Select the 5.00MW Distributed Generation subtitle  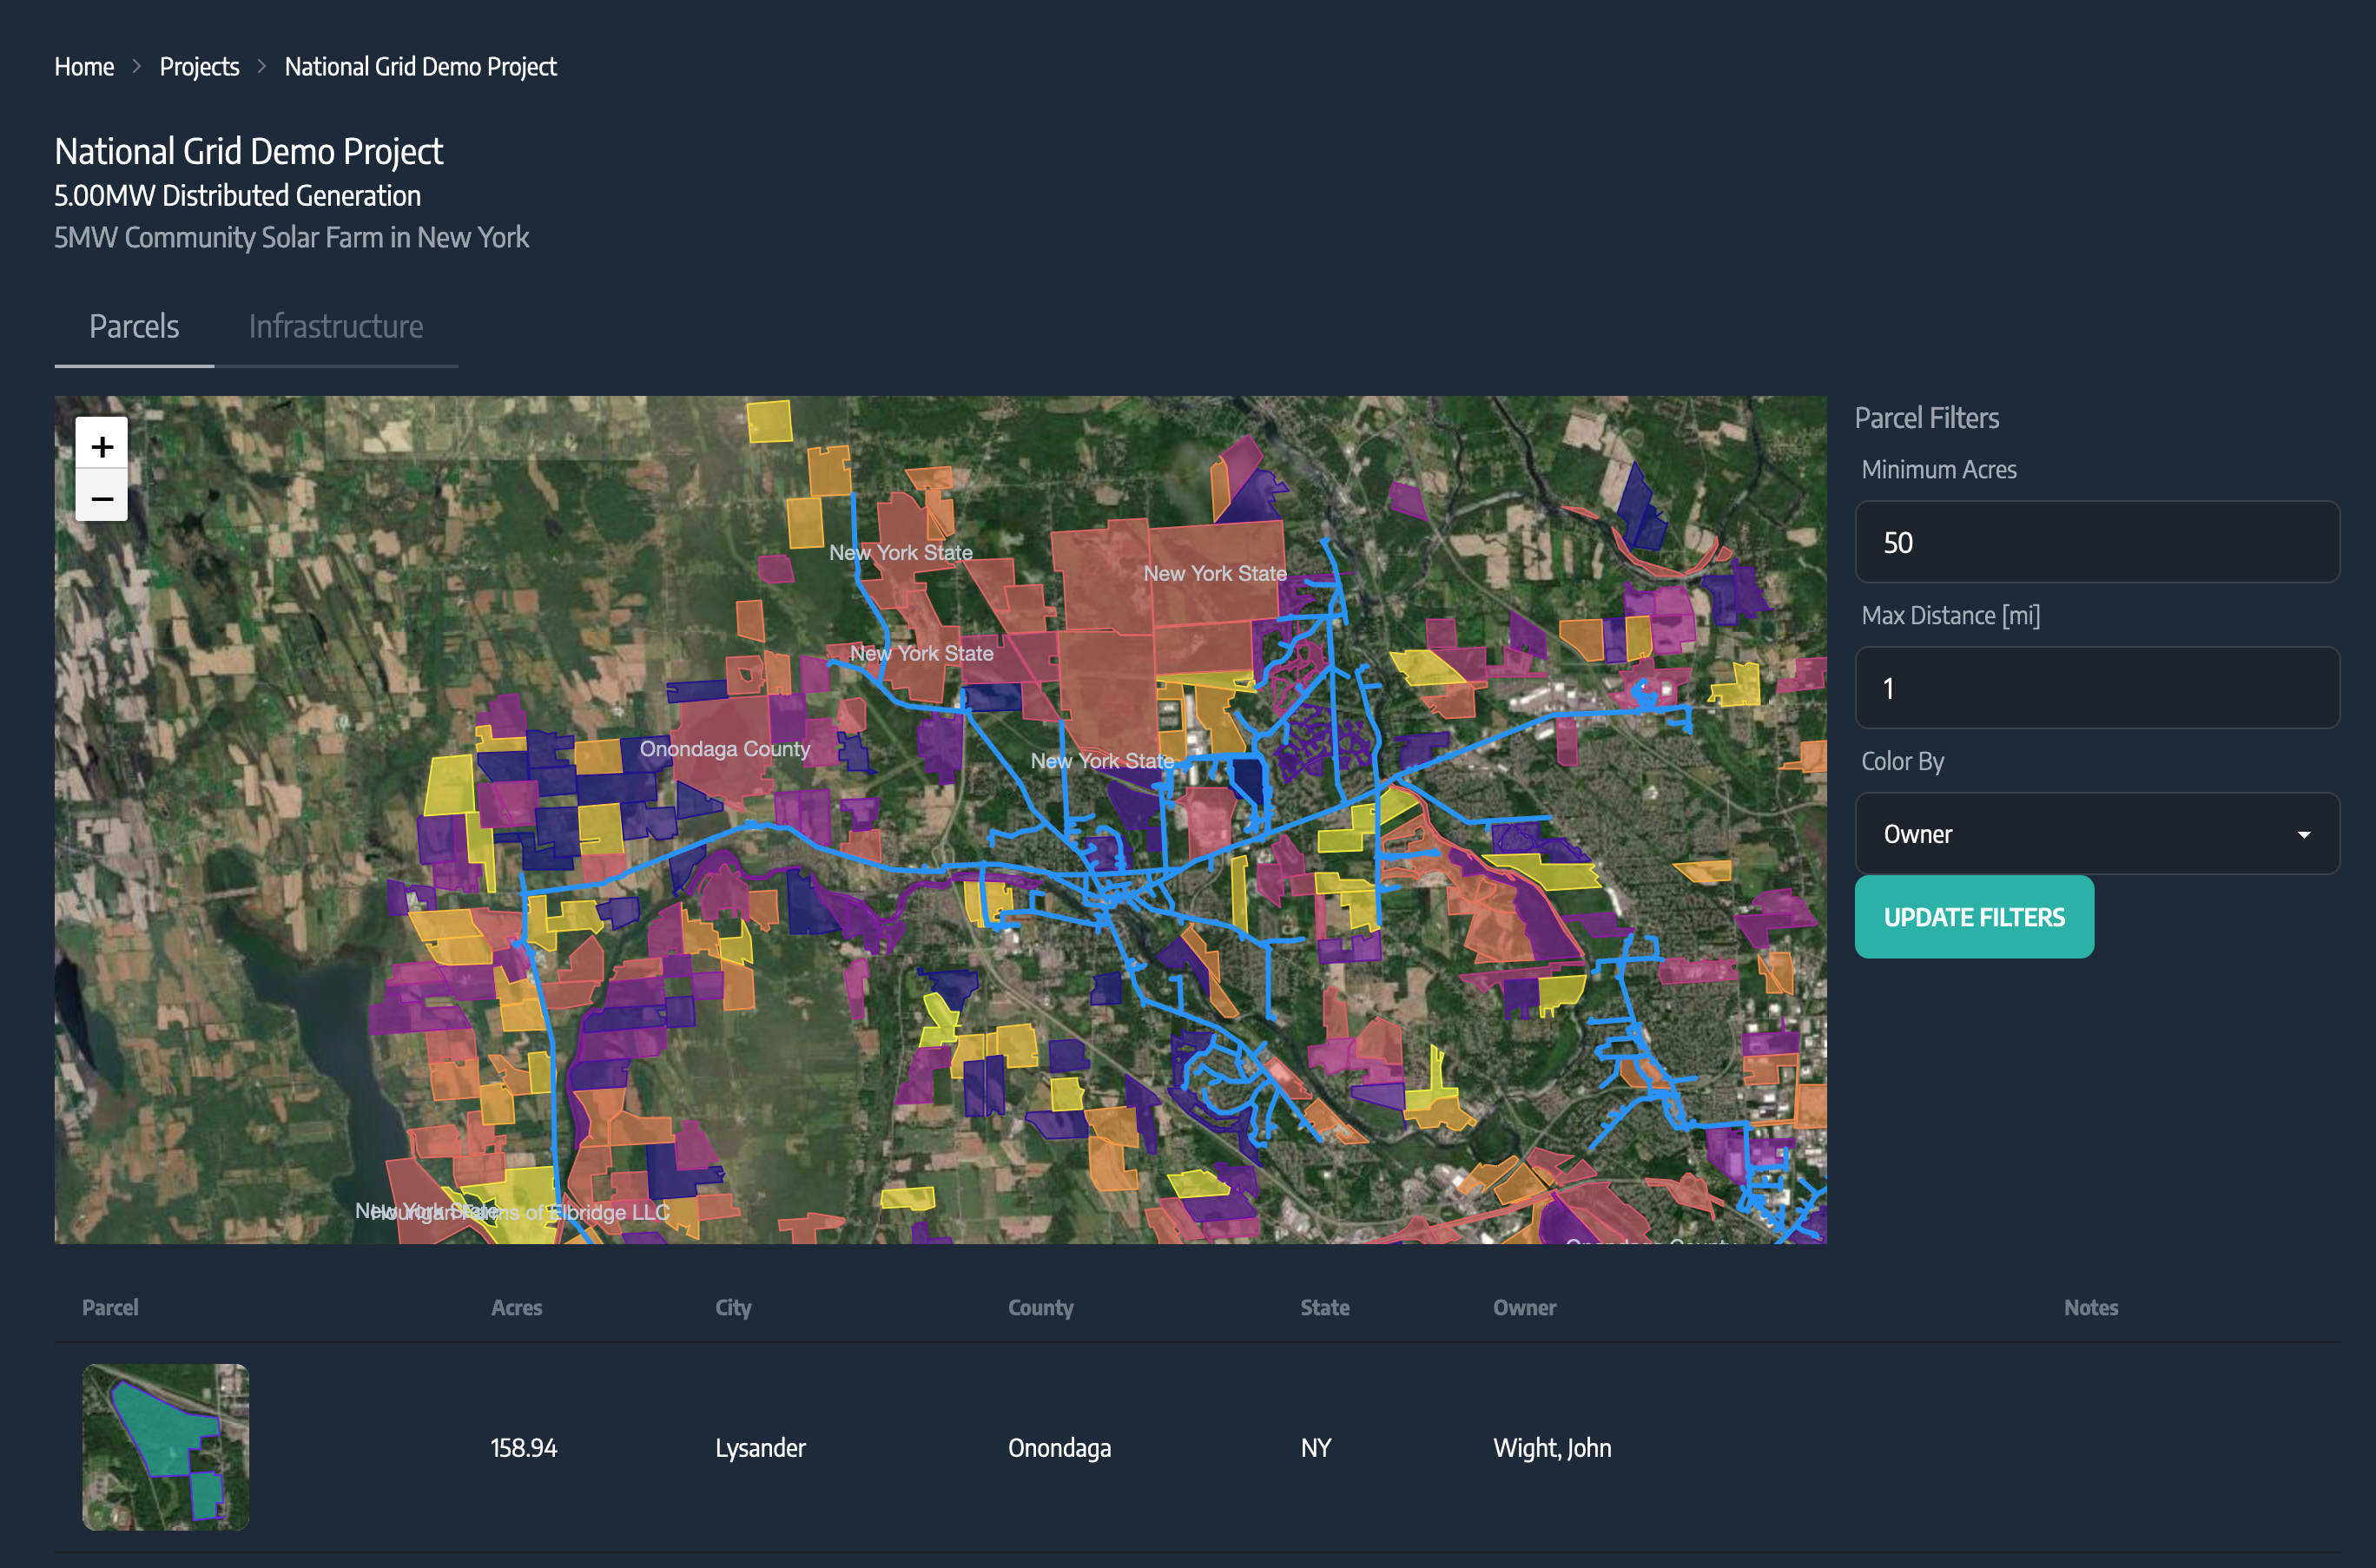pyautogui.click(x=237, y=196)
